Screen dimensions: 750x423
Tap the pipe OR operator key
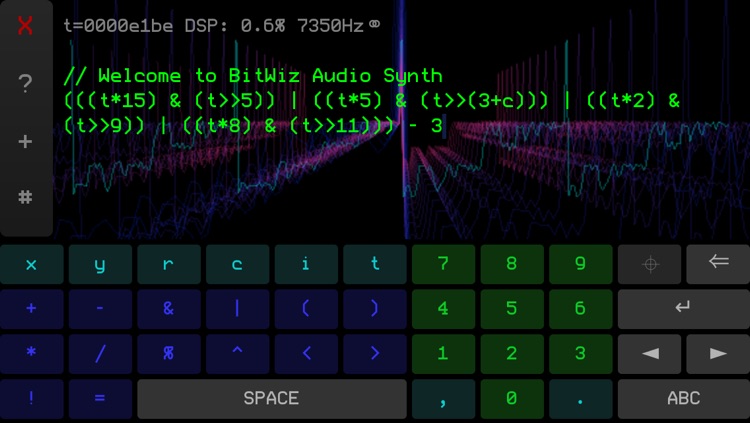click(237, 309)
